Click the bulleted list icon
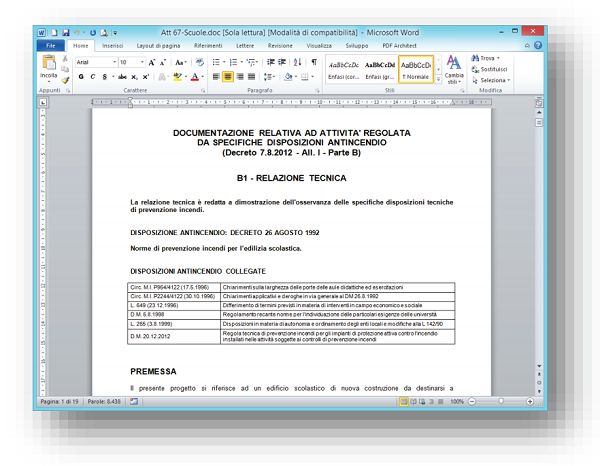This screenshot has height=466, width=600. (x=217, y=61)
